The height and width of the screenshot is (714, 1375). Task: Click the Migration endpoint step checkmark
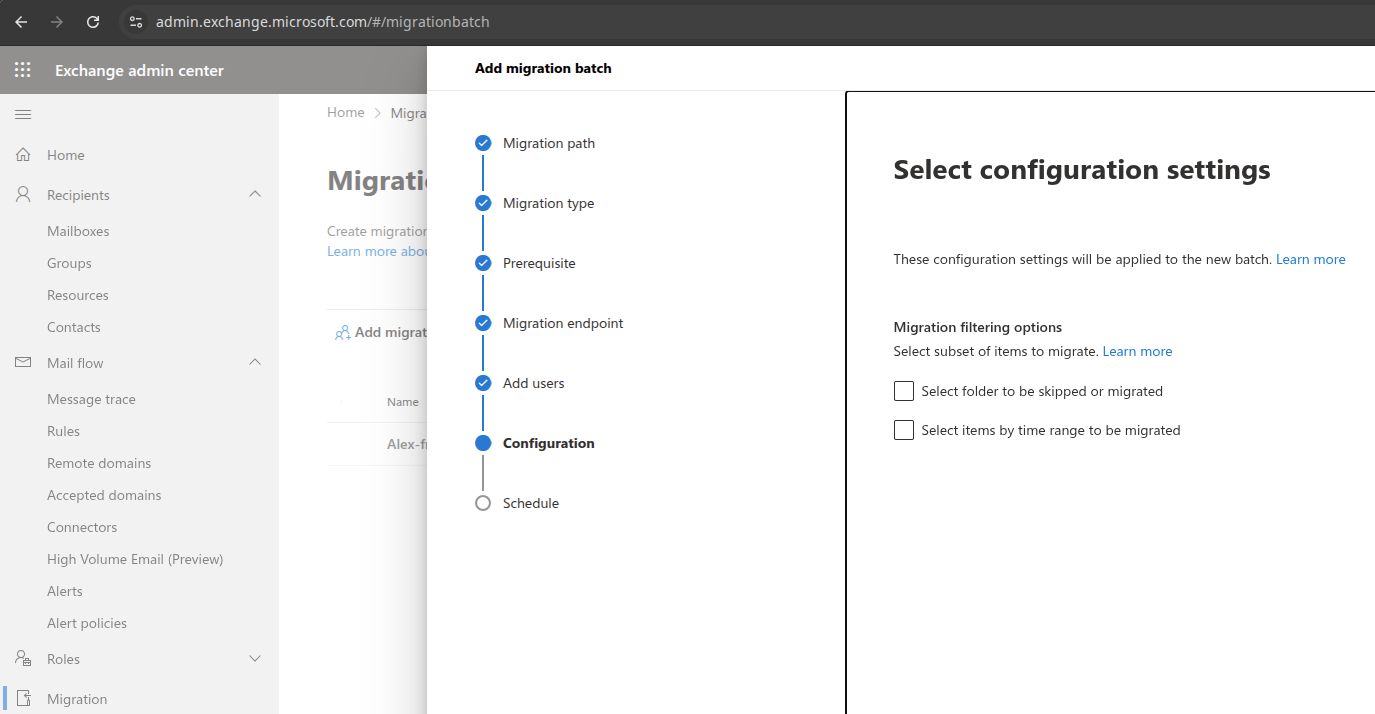[483, 323]
